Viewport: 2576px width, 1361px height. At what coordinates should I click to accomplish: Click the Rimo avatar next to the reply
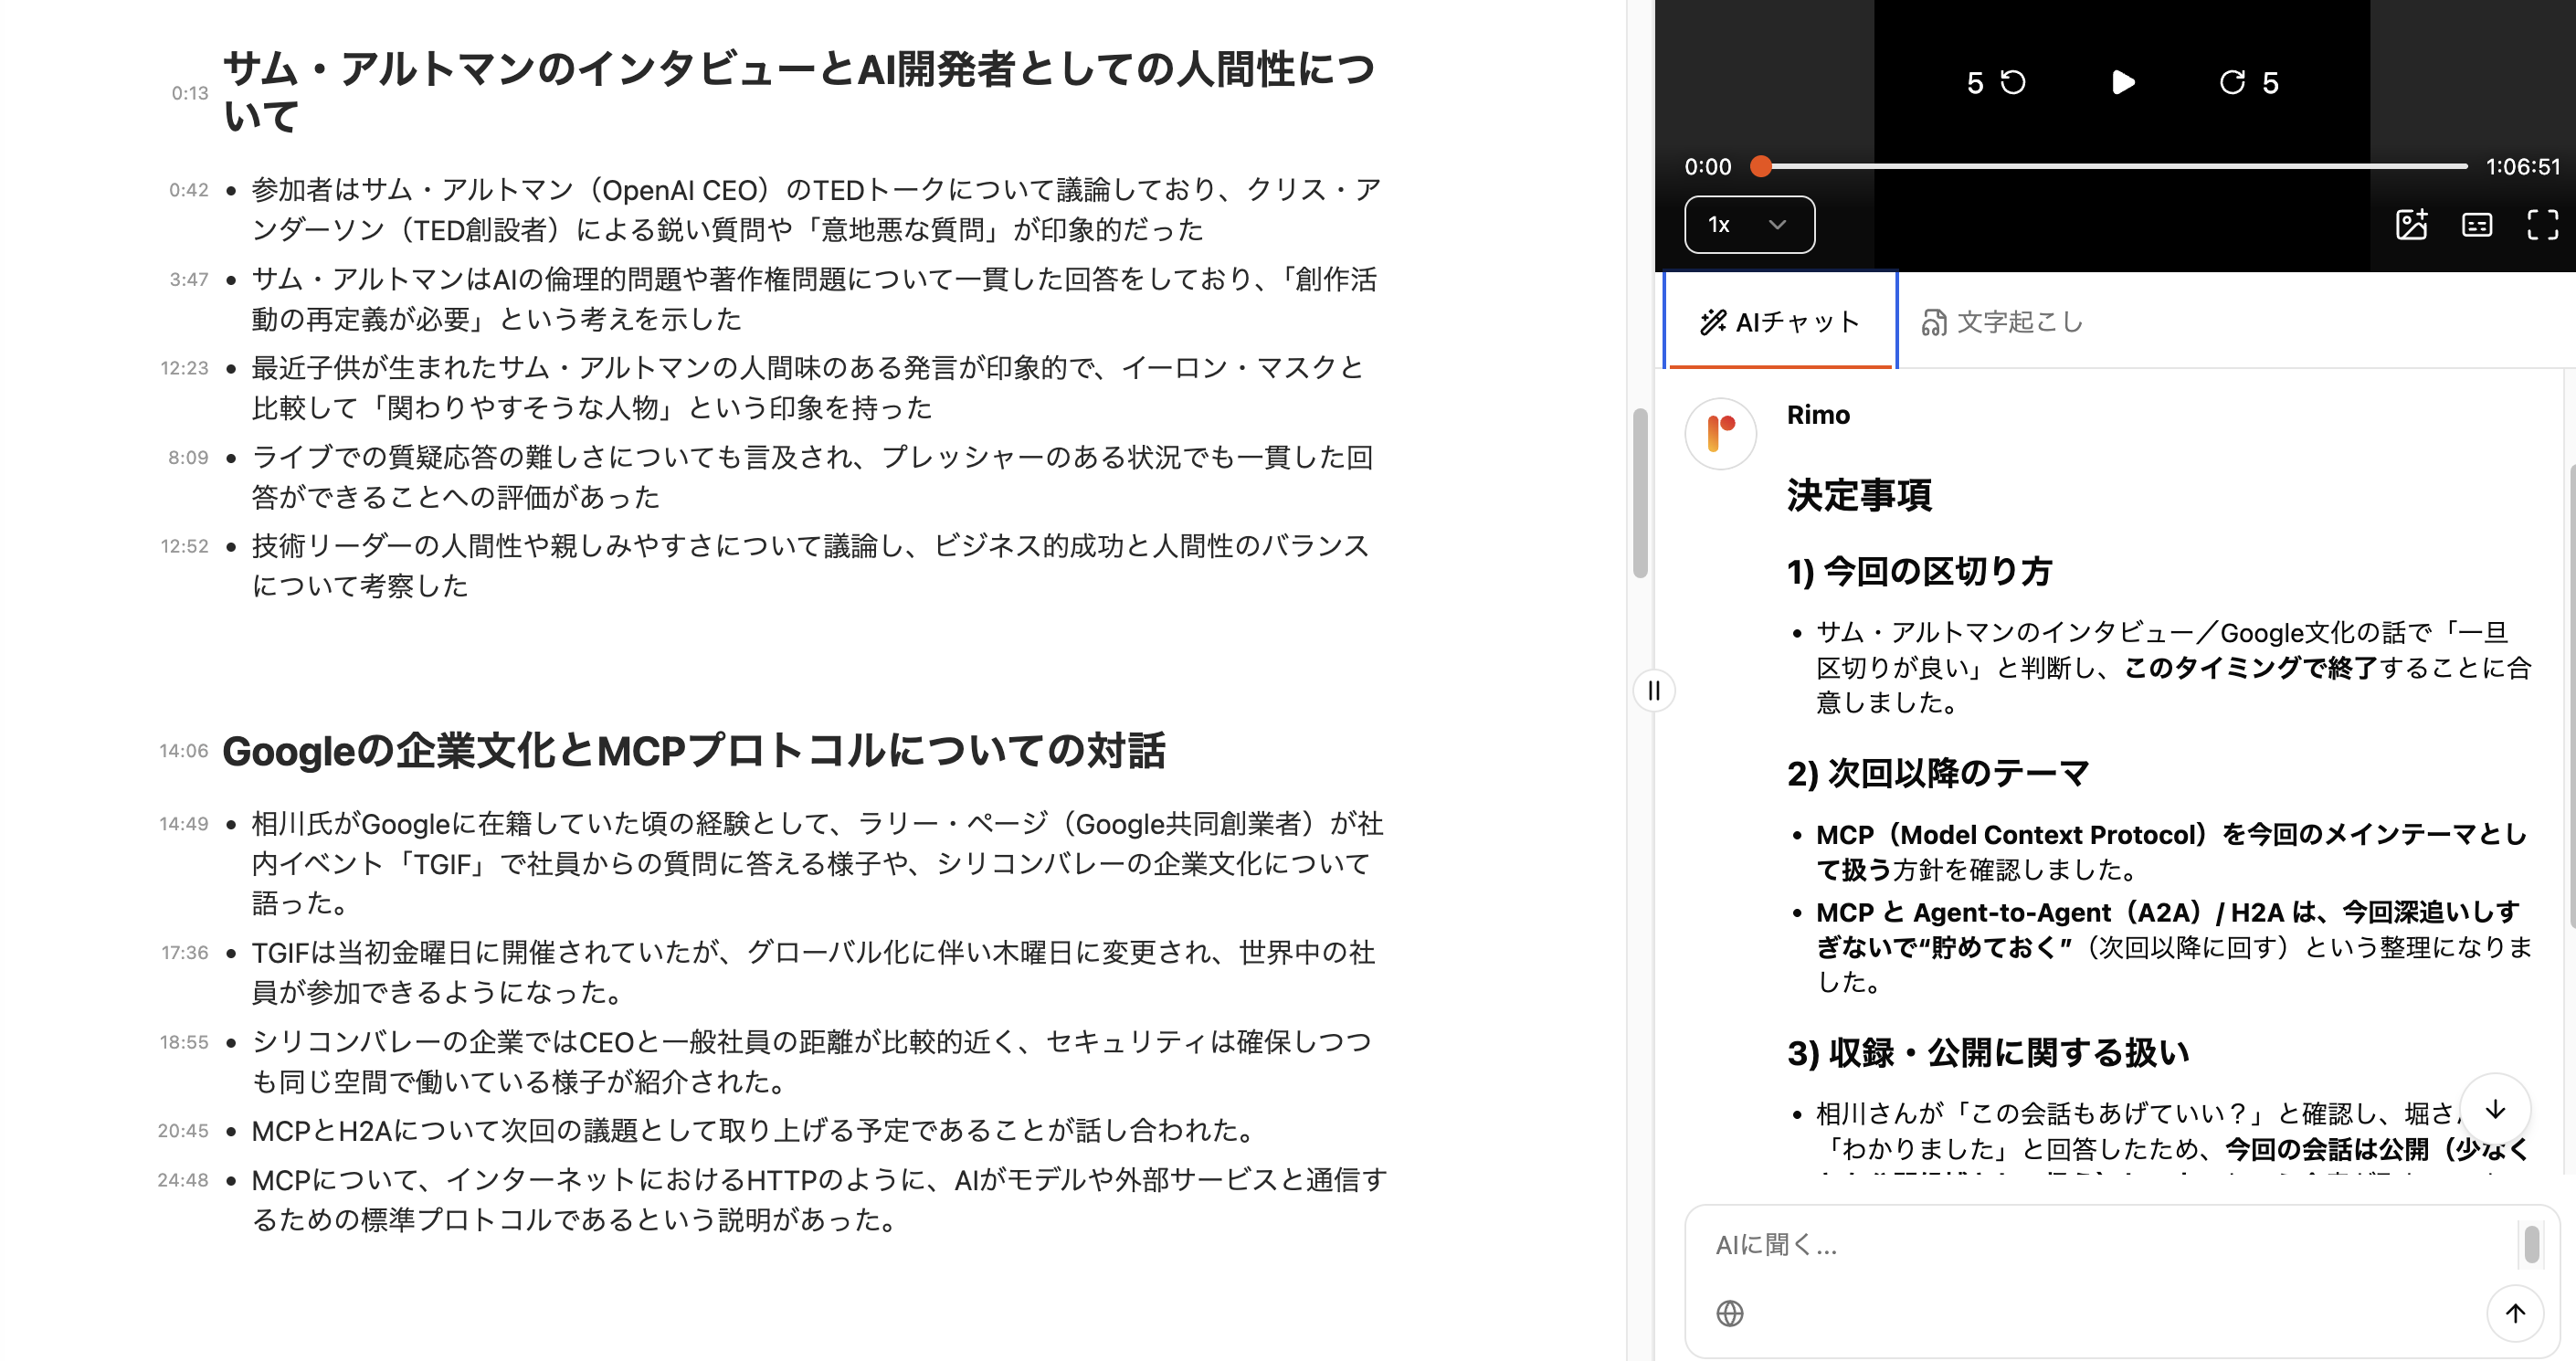(x=1721, y=434)
